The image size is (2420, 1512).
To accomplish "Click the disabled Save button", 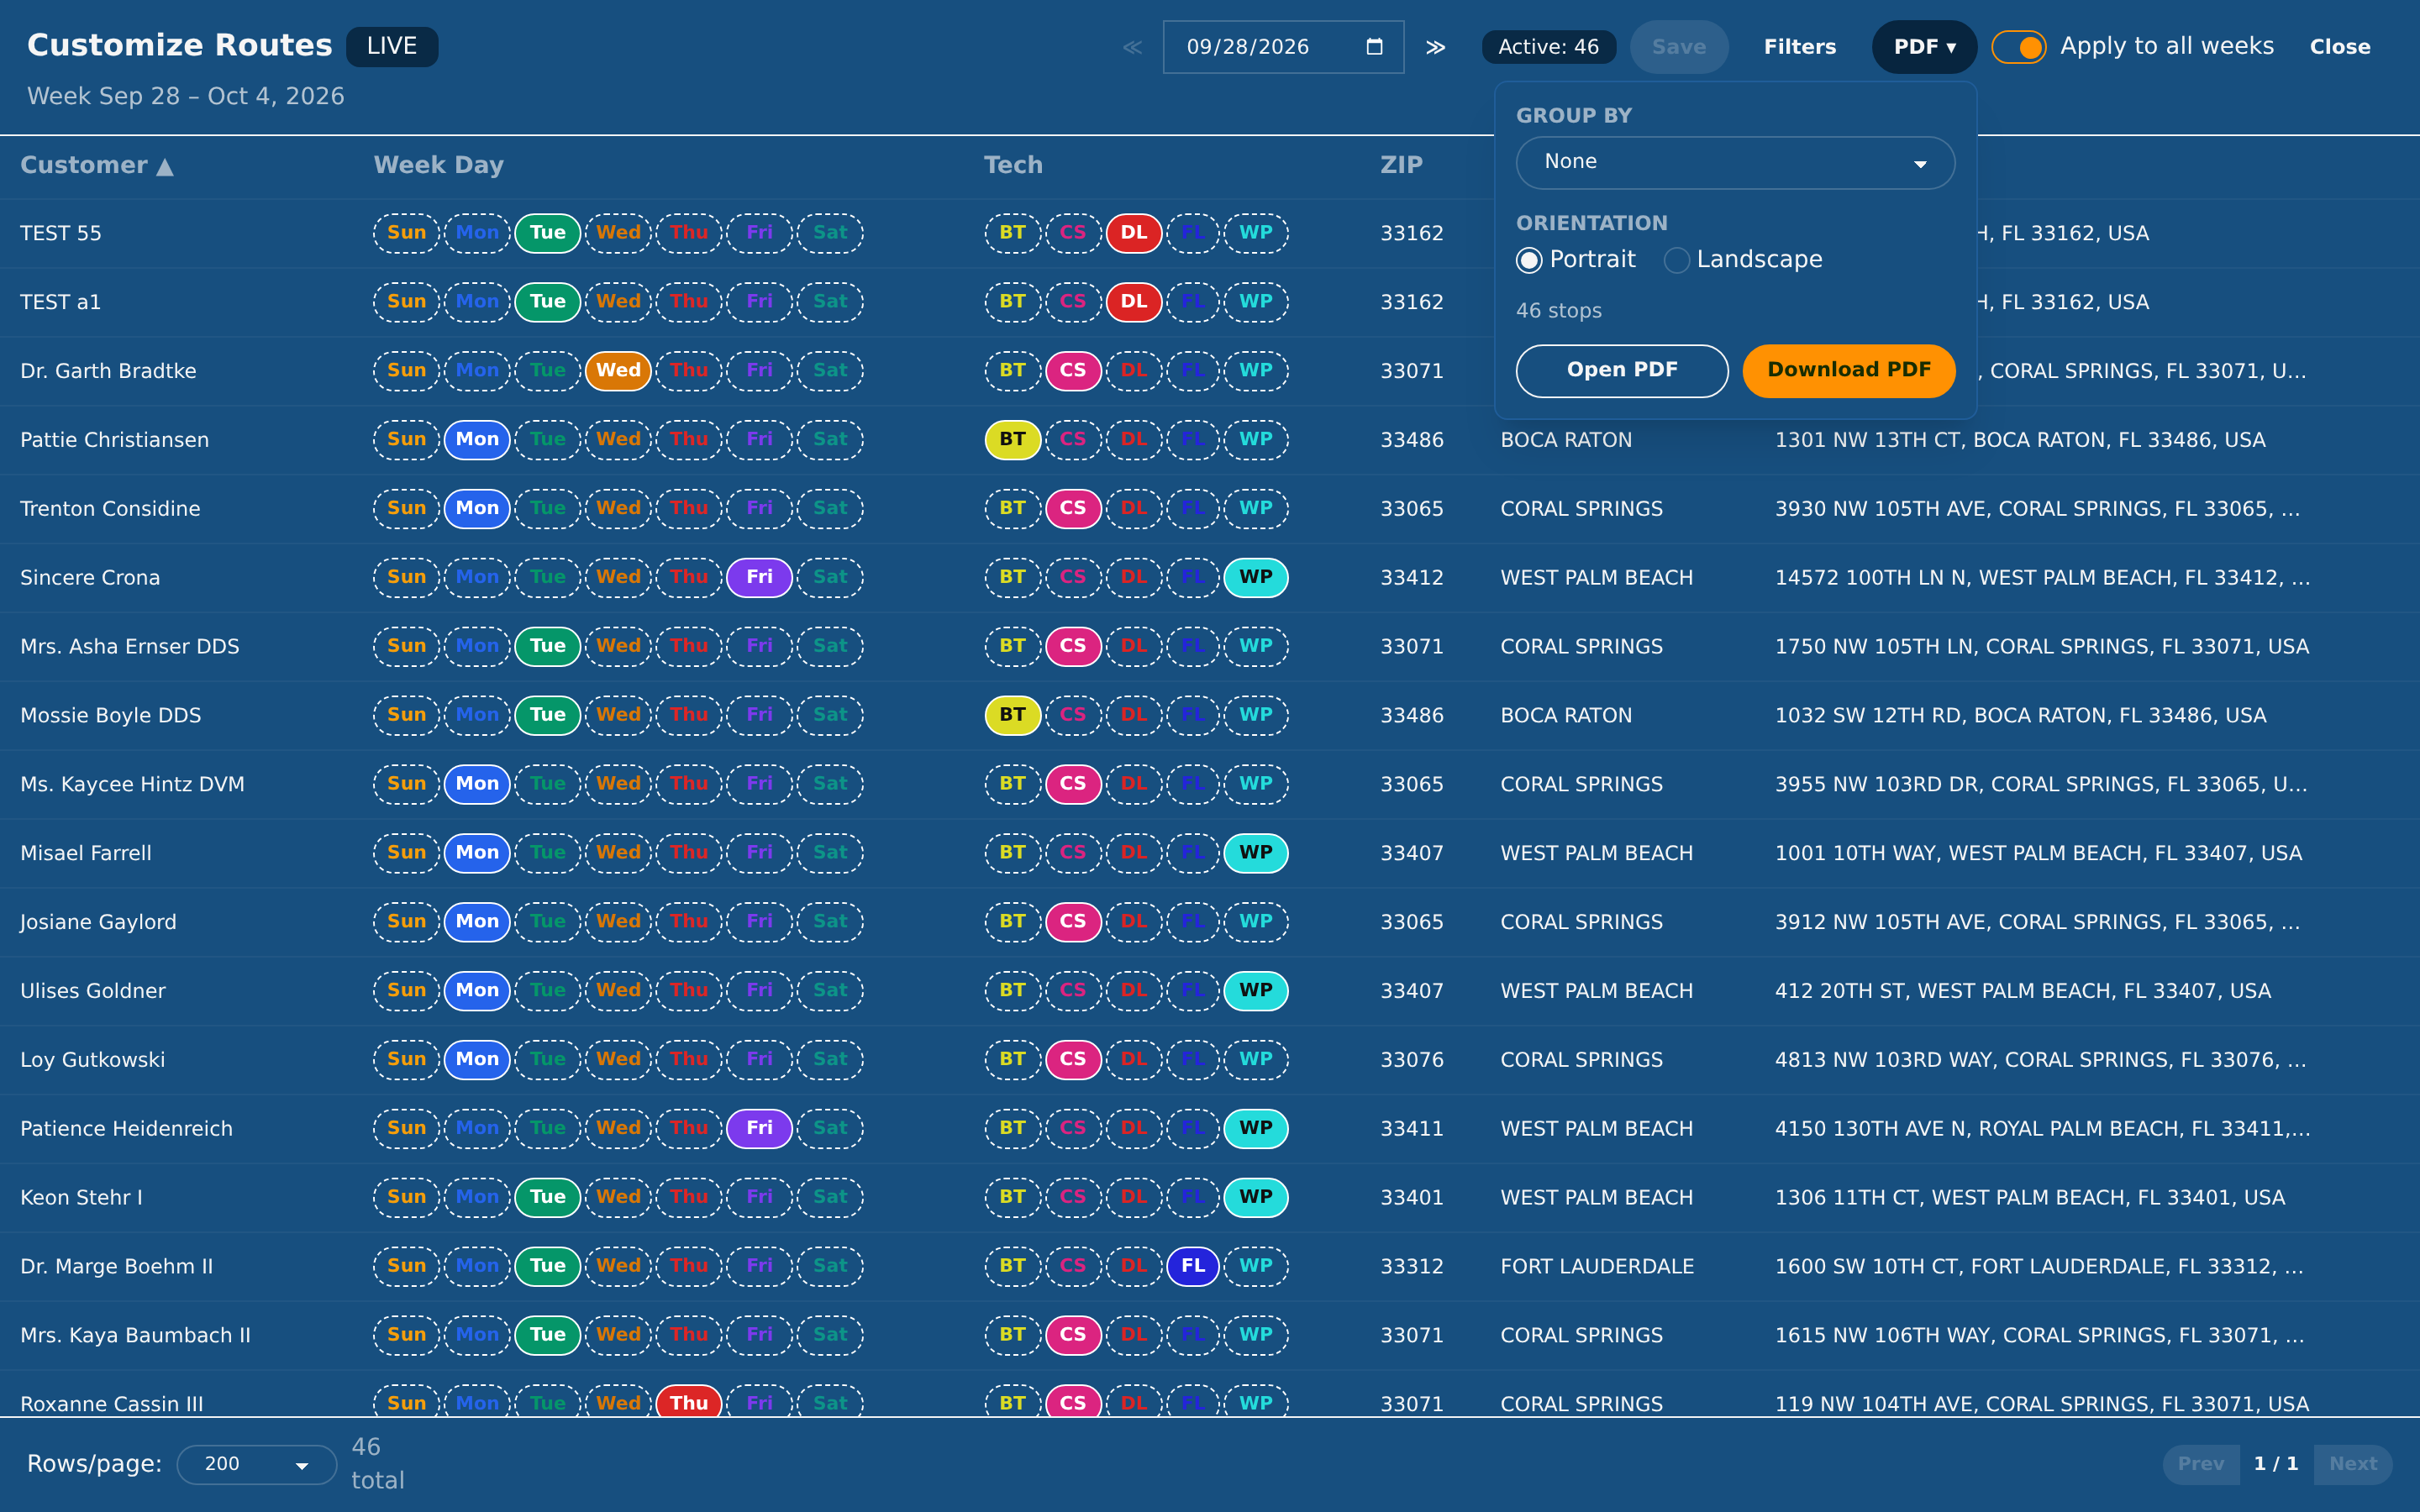I will coord(1678,47).
